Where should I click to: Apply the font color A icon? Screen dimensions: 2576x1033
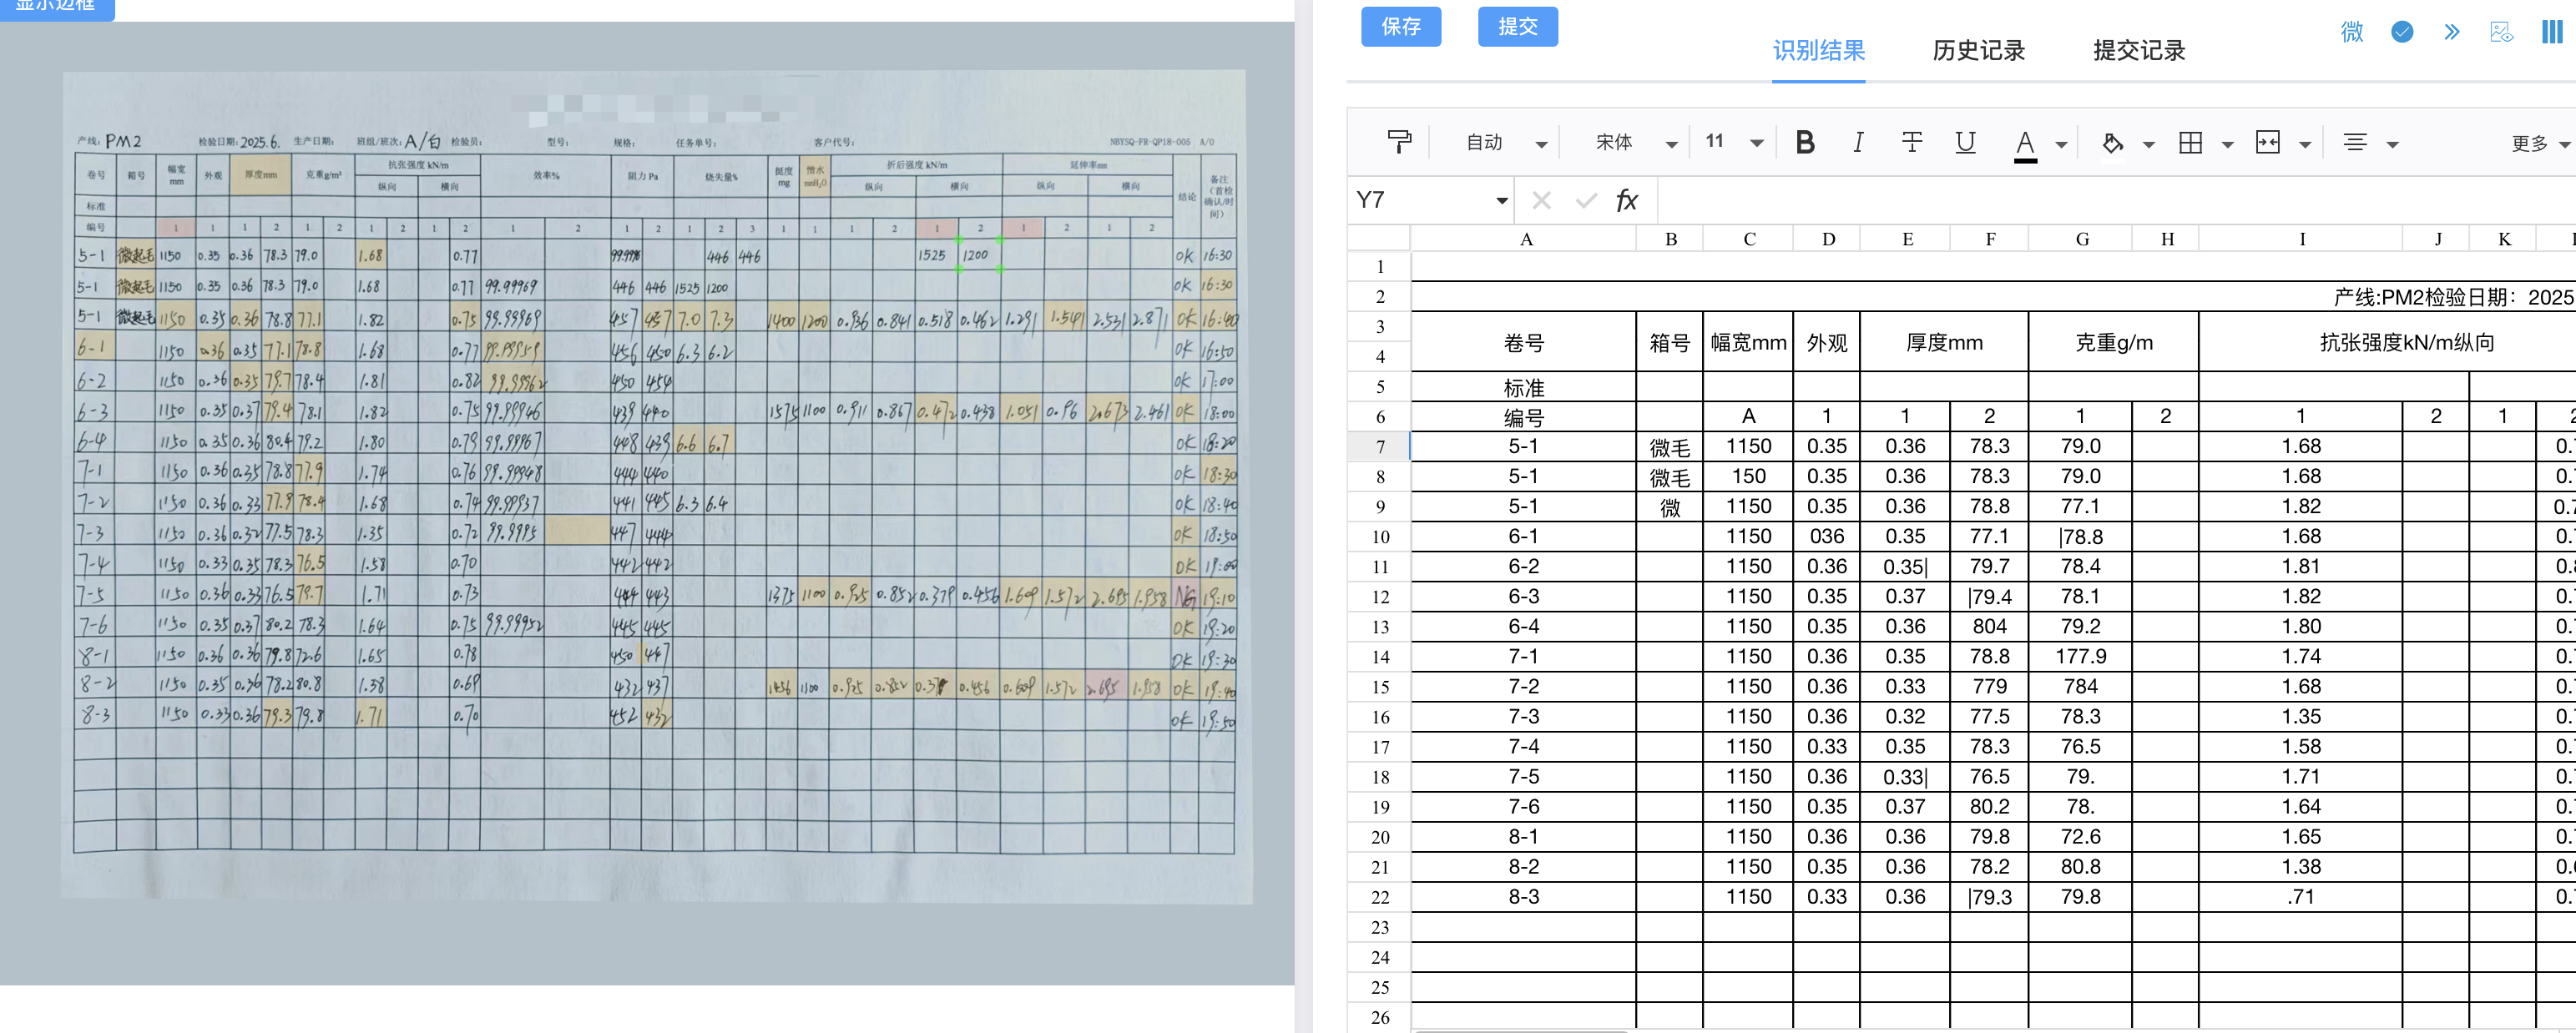click(x=2025, y=144)
